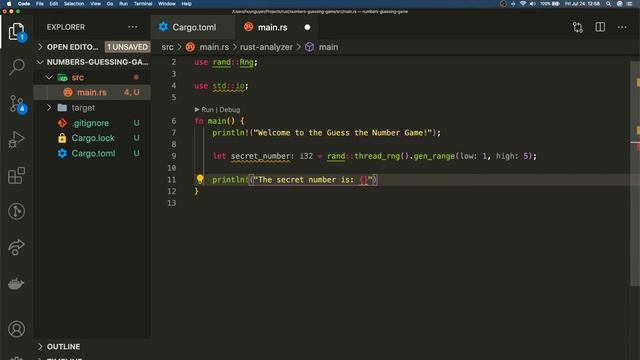Screen dimensions: 640x360
Task: Click the use std::io line
Action: point(221,86)
